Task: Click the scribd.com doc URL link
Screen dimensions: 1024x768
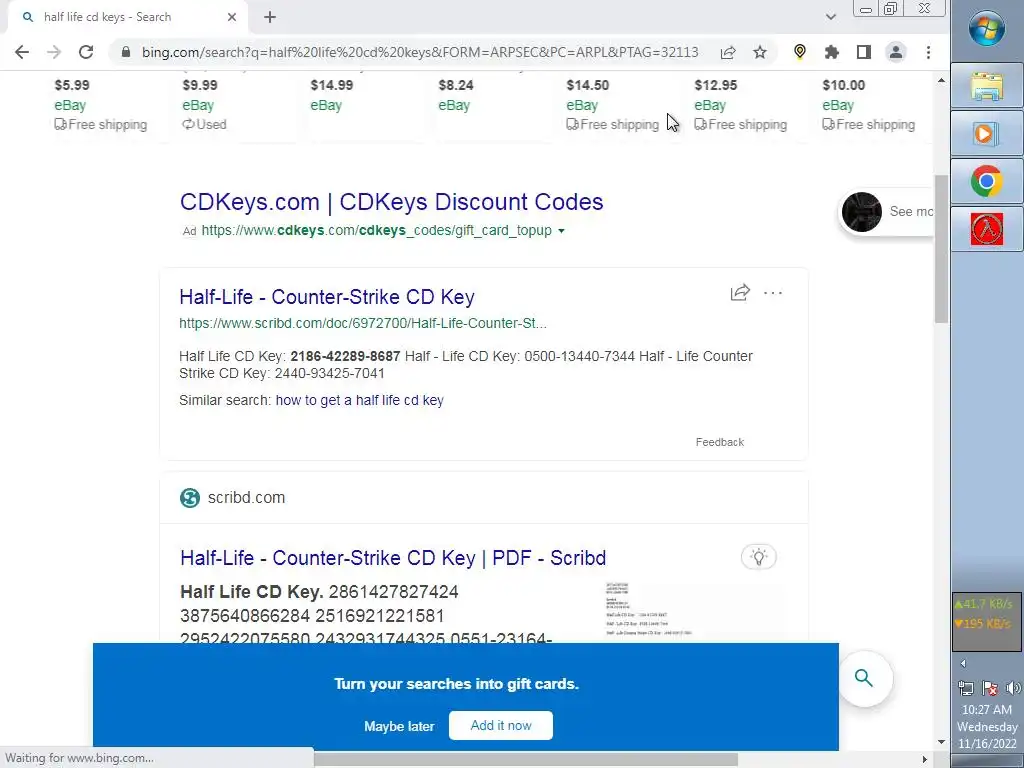Action: [362, 323]
